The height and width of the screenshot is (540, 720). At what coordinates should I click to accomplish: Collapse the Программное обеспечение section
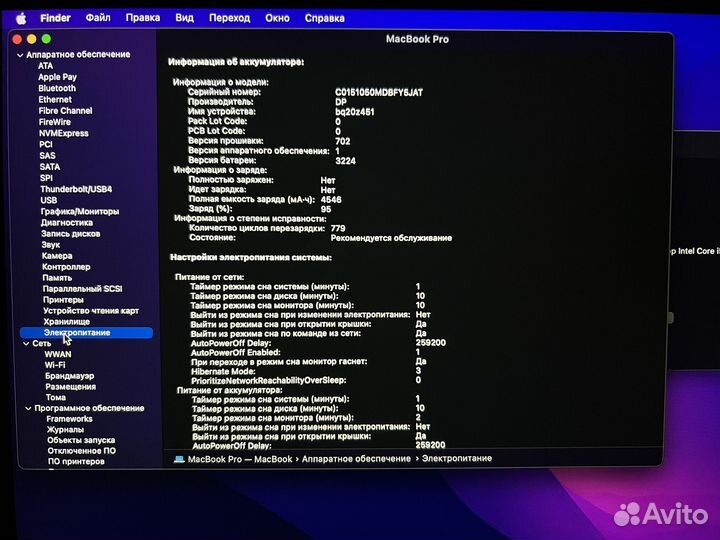[28, 408]
